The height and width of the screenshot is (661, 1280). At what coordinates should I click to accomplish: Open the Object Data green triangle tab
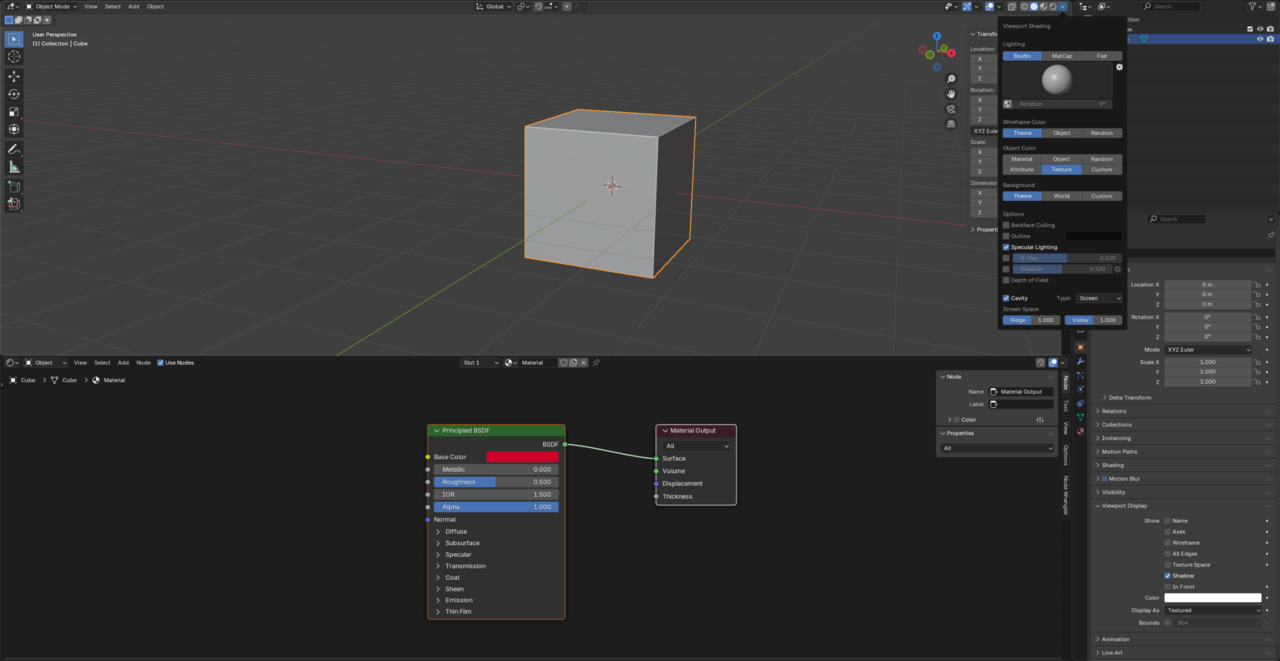click(x=1080, y=417)
